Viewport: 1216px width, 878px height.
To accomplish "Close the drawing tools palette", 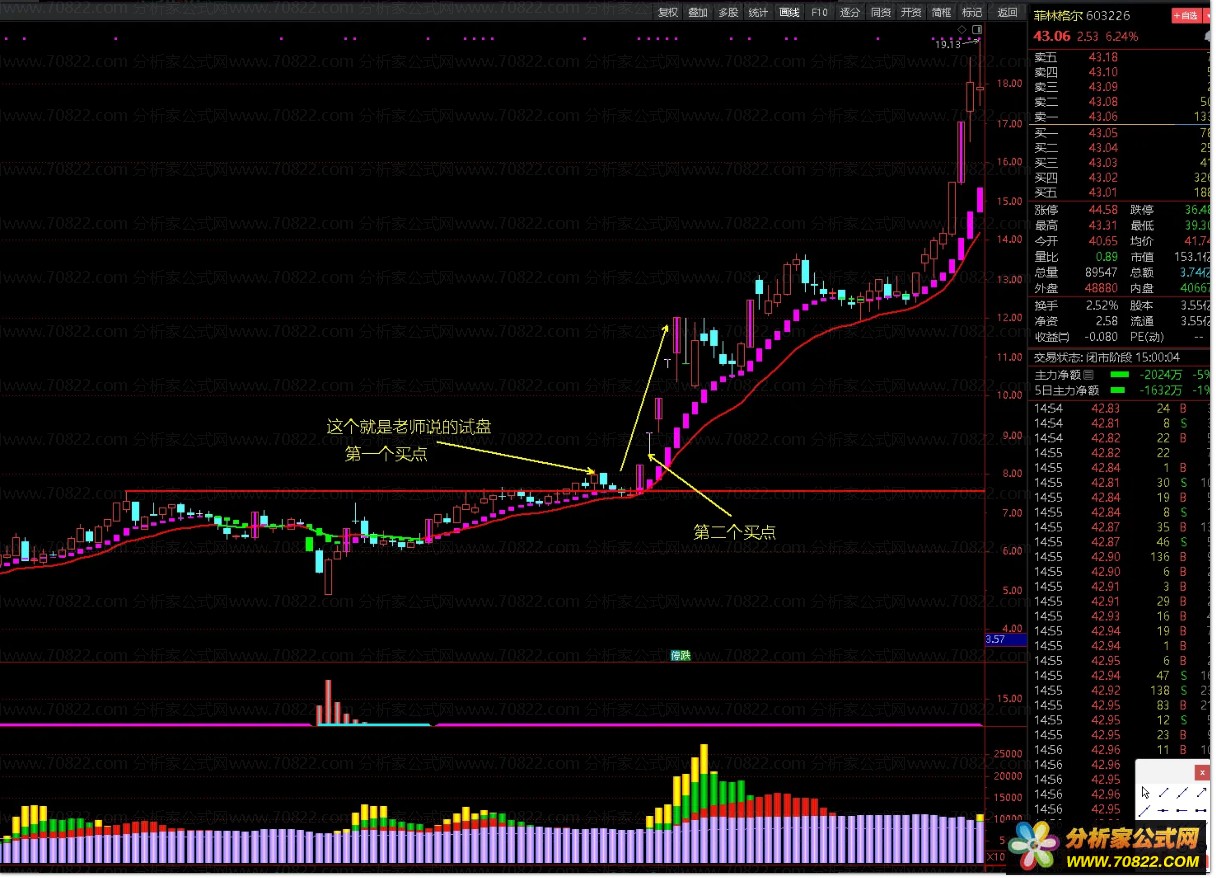I will coord(1201,772).
